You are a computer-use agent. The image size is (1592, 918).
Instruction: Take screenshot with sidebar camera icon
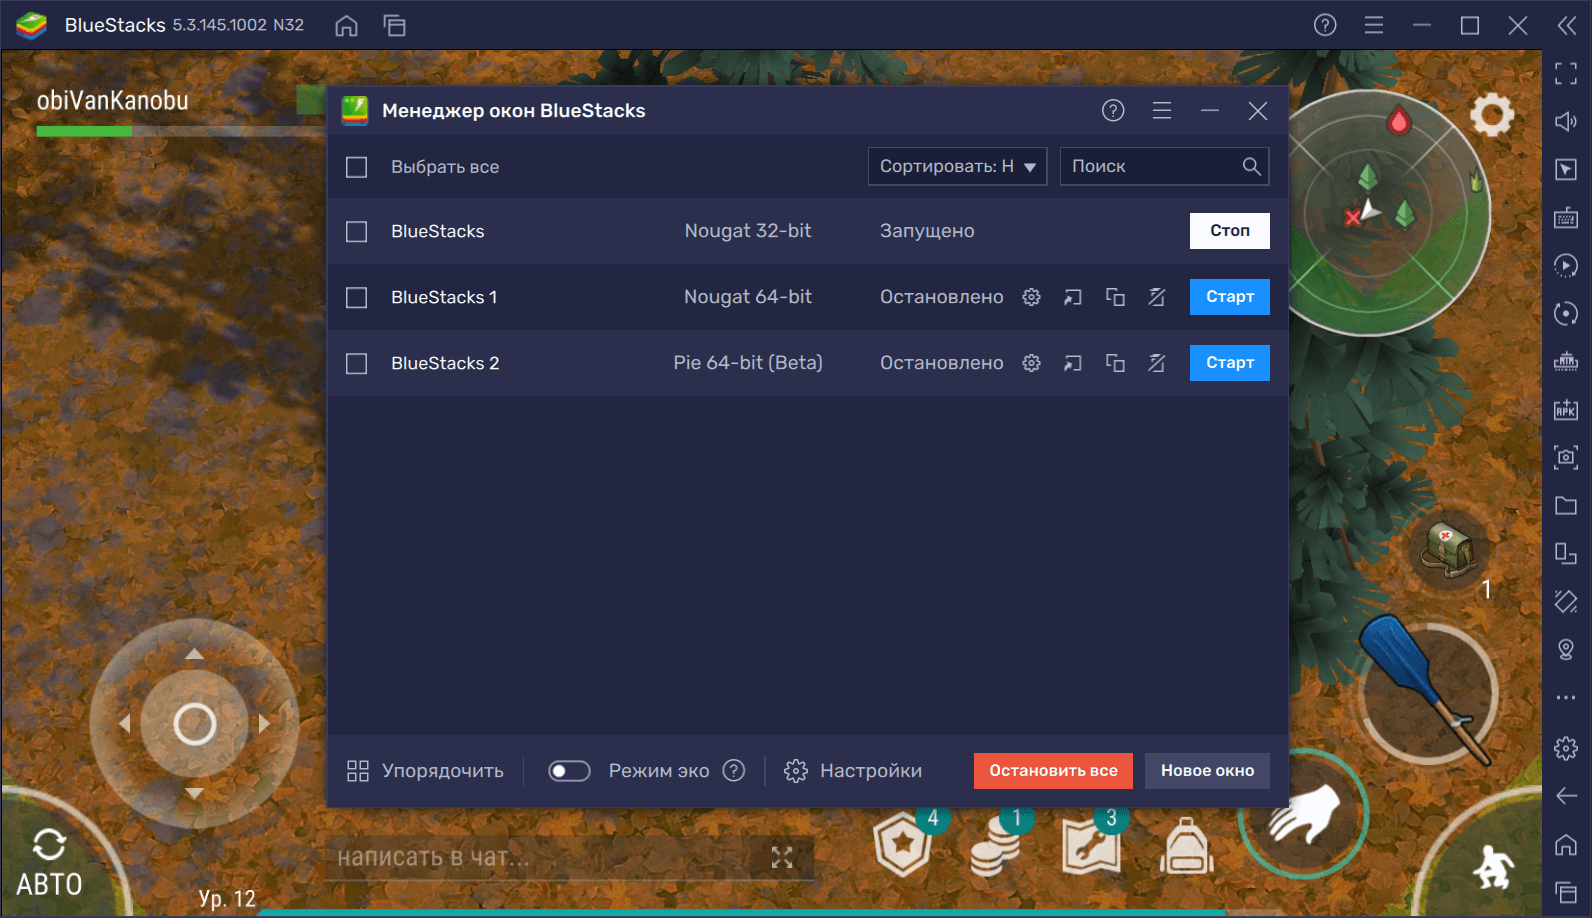pyautogui.click(x=1566, y=457)
